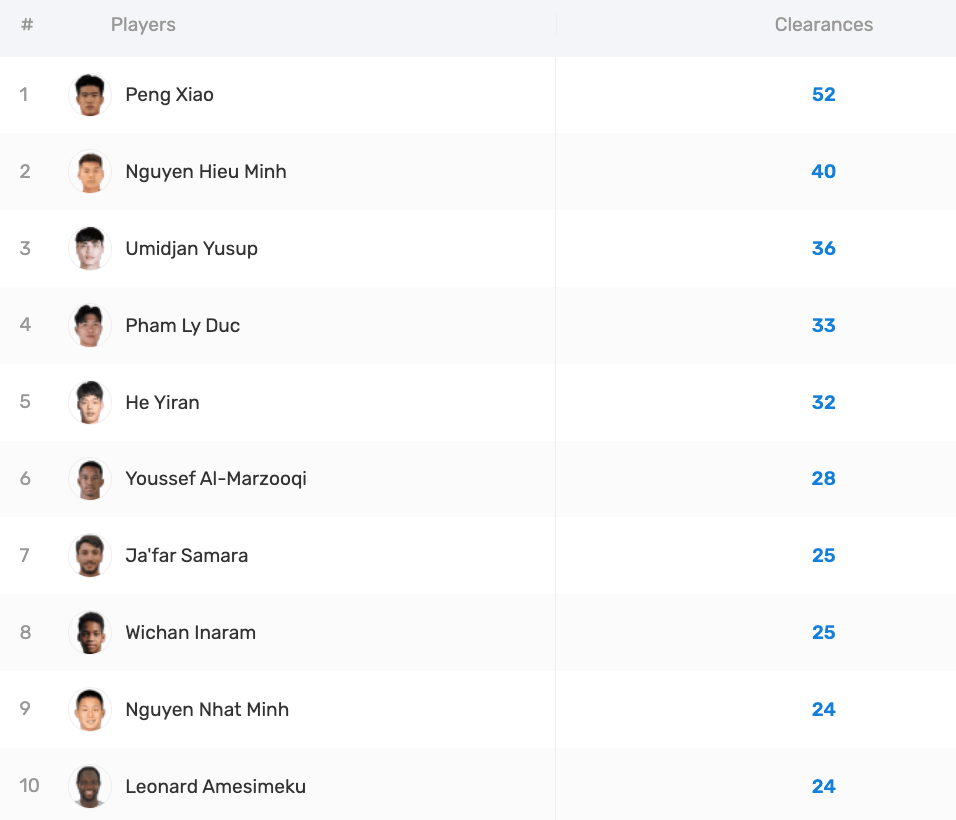Sort table by Clearances column header
The height and width of the screenshot is (820, 956).
click(x=824, y=24)
